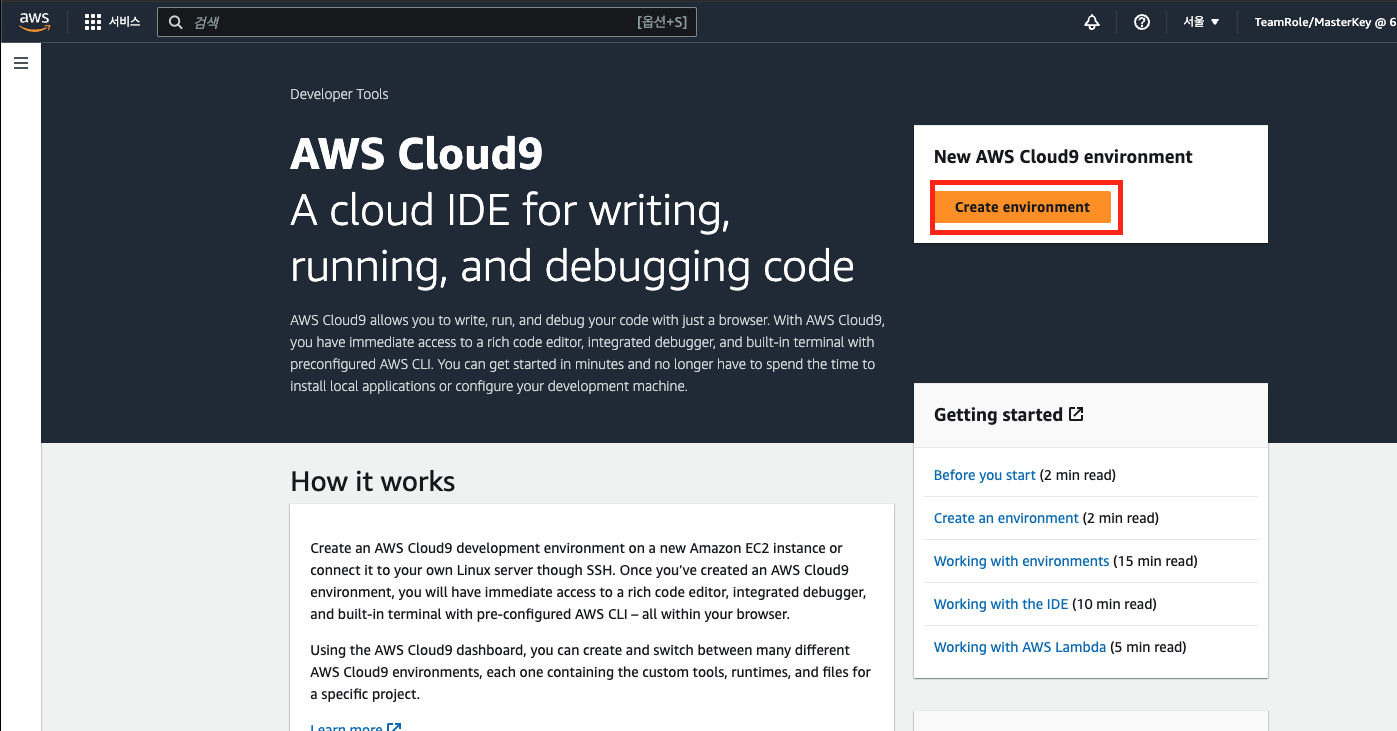Open the notifications bell icon
1397x731 pixels.
[1092, 22]
